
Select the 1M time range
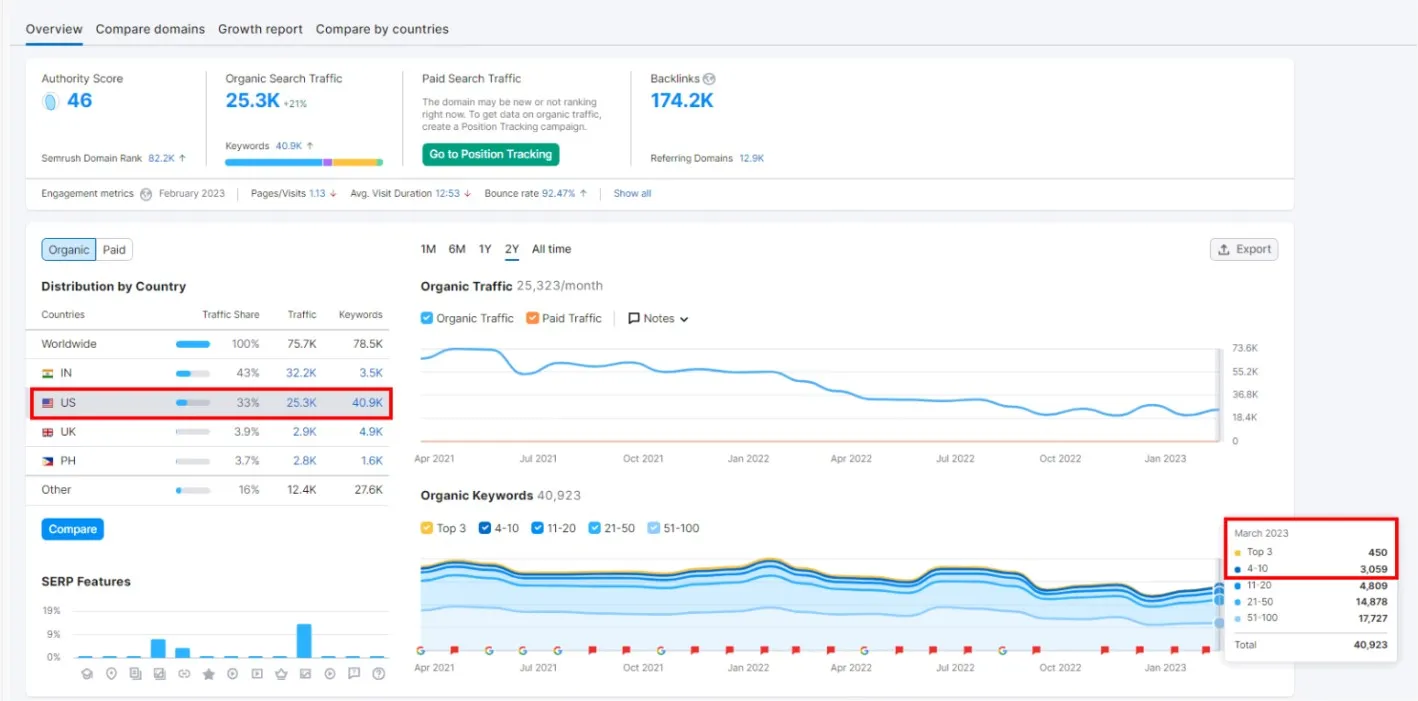click(x=428, y=249)
